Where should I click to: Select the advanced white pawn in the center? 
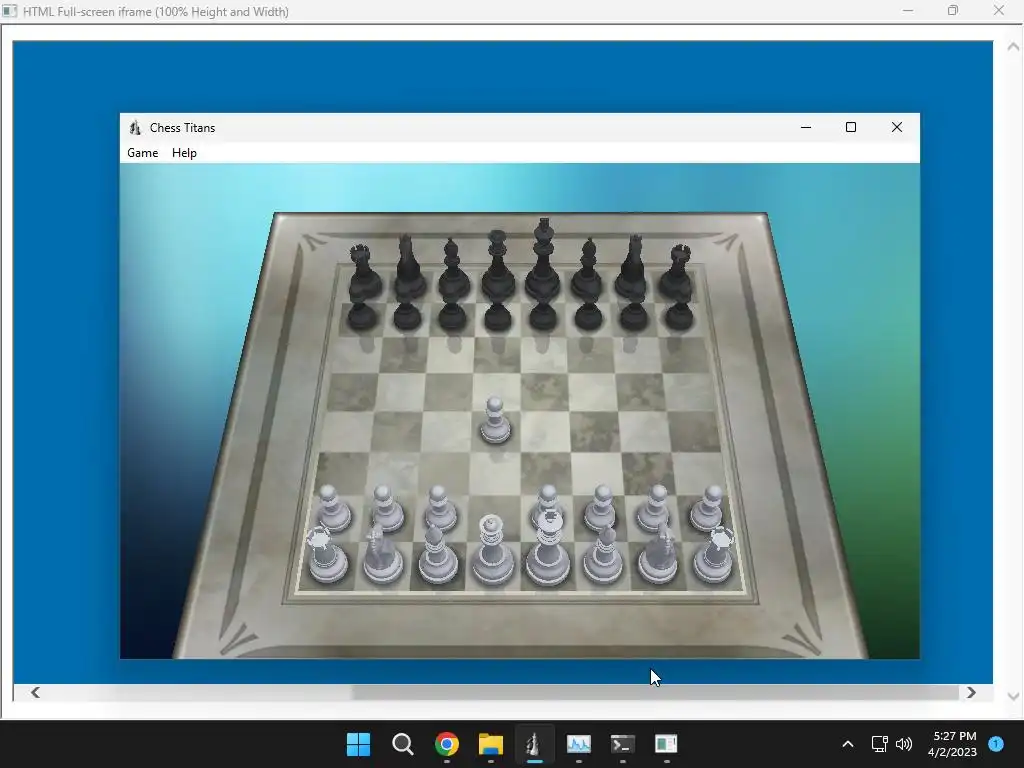495,421
